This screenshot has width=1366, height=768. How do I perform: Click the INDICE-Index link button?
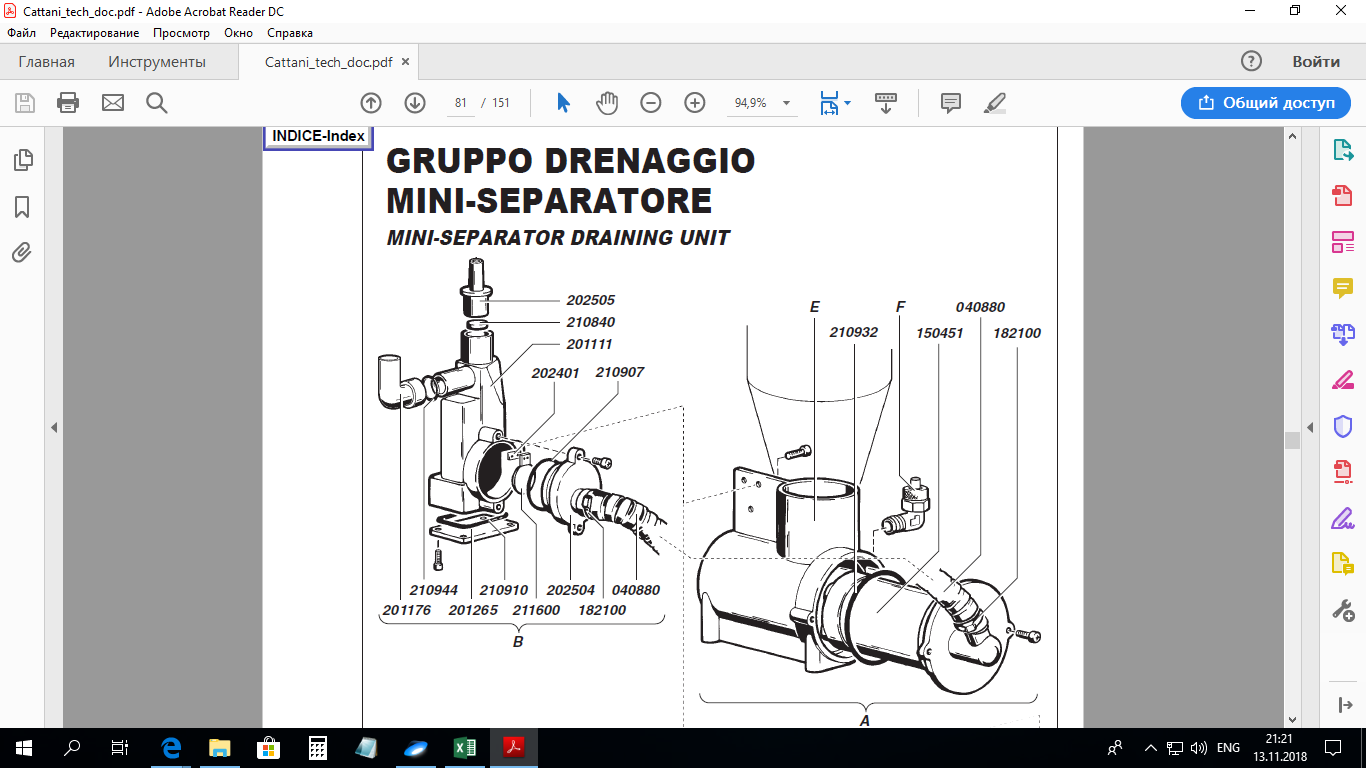point(318,137)
